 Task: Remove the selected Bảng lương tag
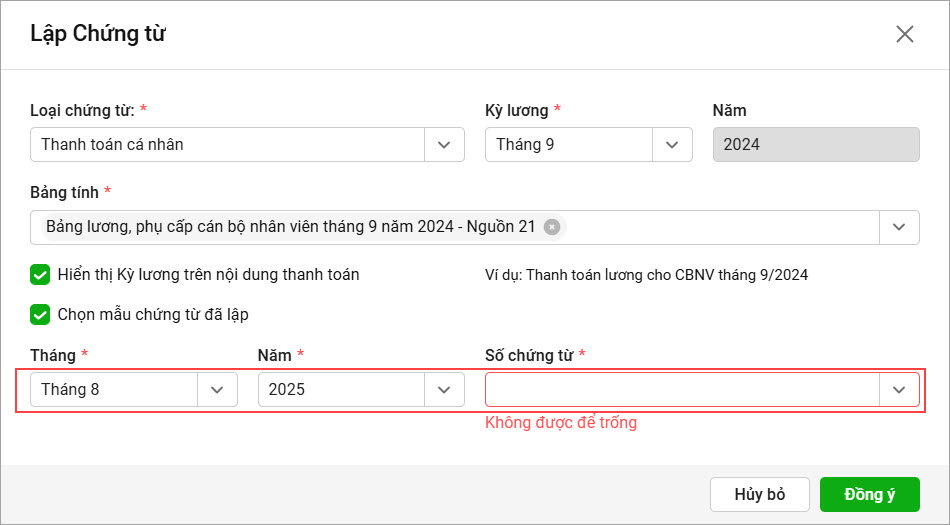[x=551, y=226]
